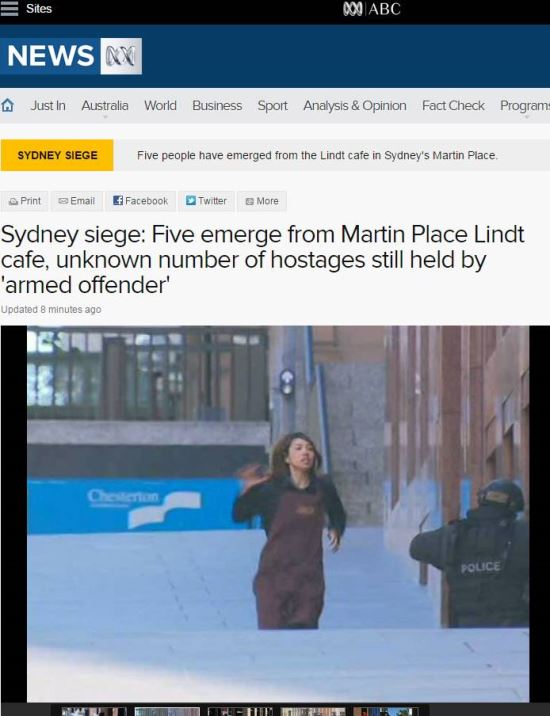Go to home via house icon

7,105
